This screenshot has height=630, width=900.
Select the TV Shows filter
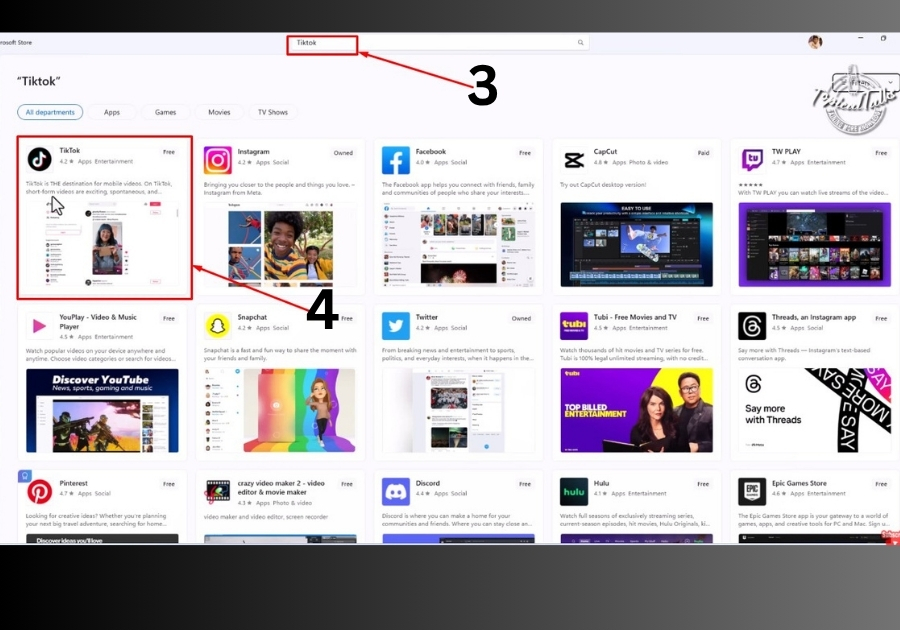(273, 112)
